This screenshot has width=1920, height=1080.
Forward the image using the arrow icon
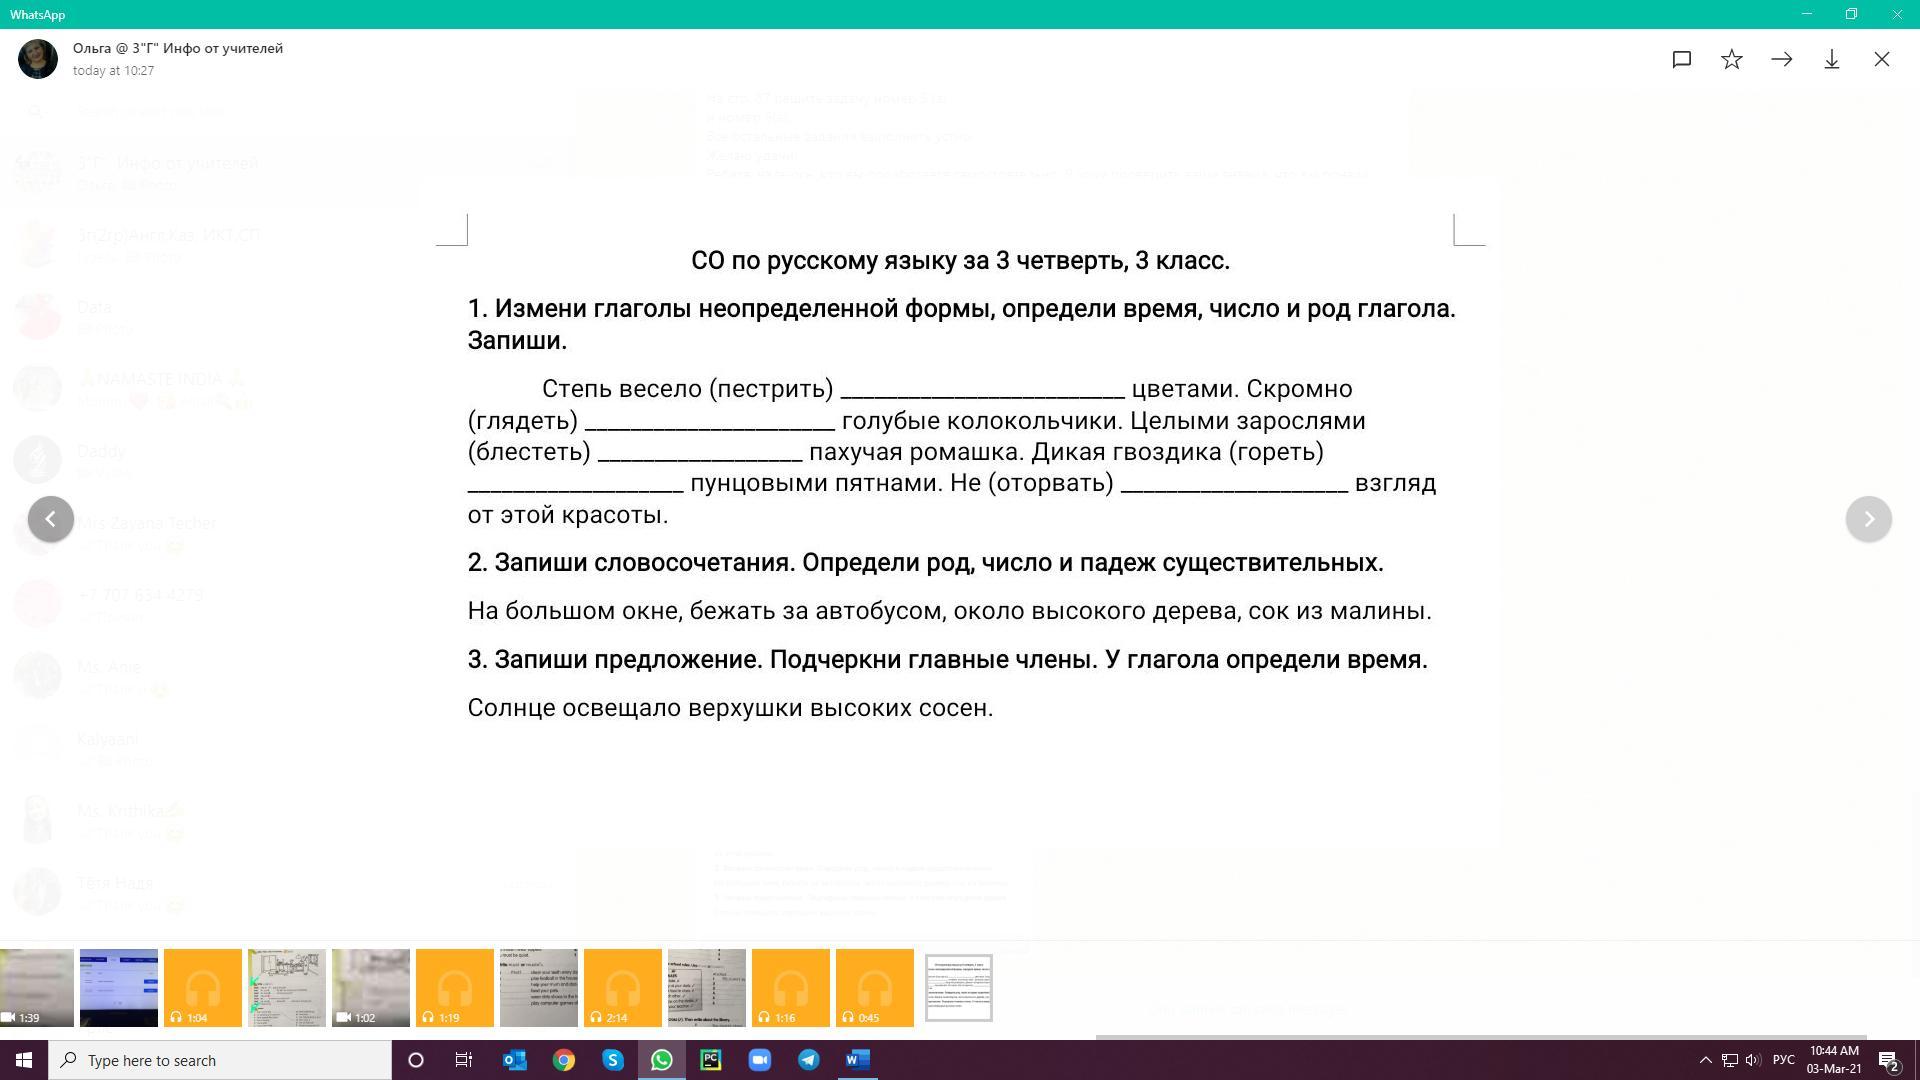point(1782,60)
